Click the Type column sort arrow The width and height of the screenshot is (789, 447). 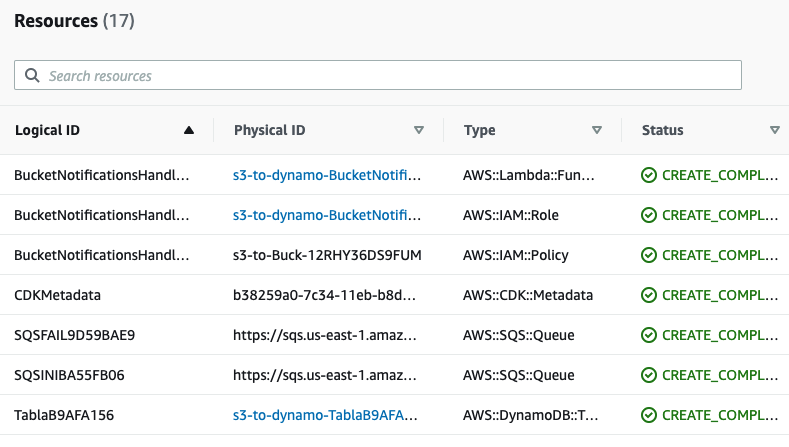[597, 130]
